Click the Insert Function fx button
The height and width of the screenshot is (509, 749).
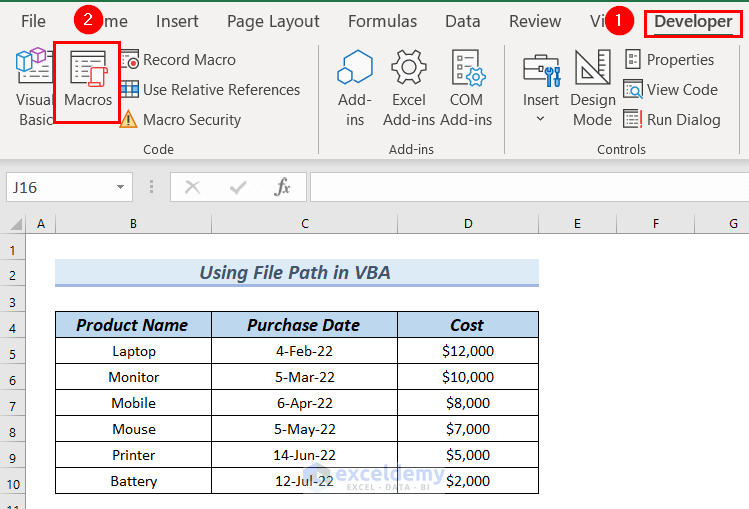(x=283, y=187)
